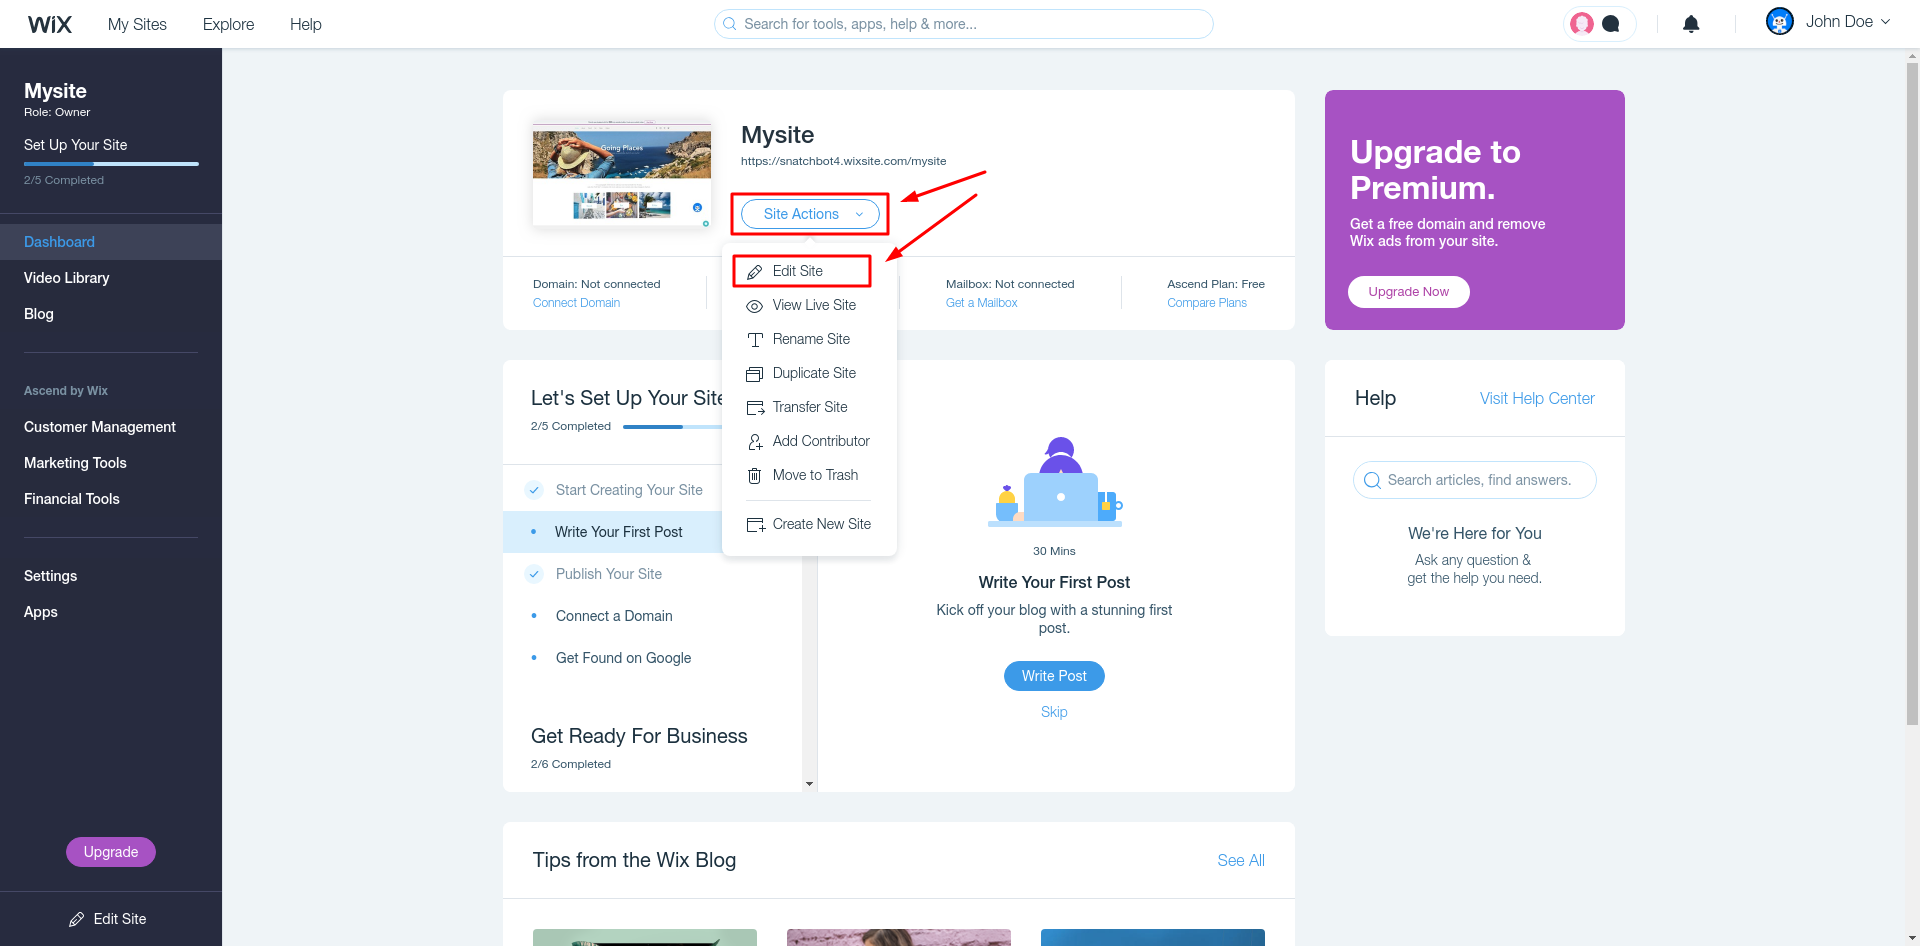Toggle the Publish Your Site checkmark
Screen dimensions: 1920x946
[x=534, y=574]
